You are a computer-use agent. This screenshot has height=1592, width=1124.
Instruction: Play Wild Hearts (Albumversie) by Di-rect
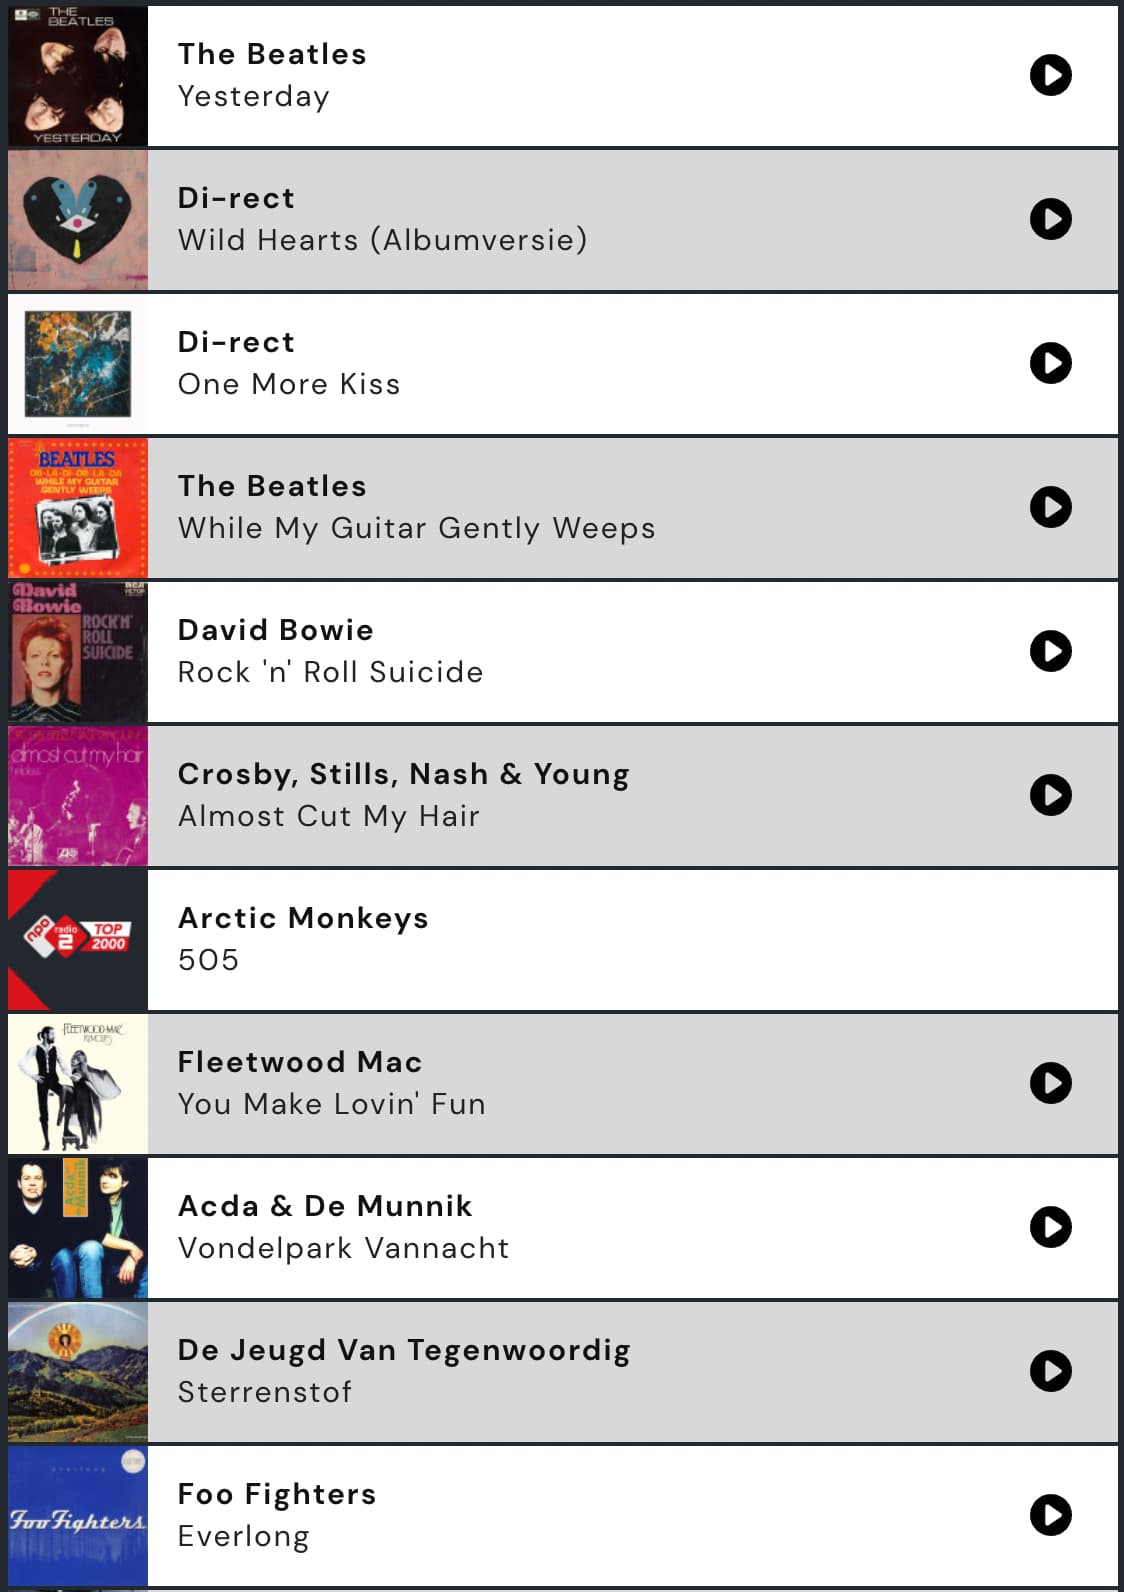(x=1050, y=219)
